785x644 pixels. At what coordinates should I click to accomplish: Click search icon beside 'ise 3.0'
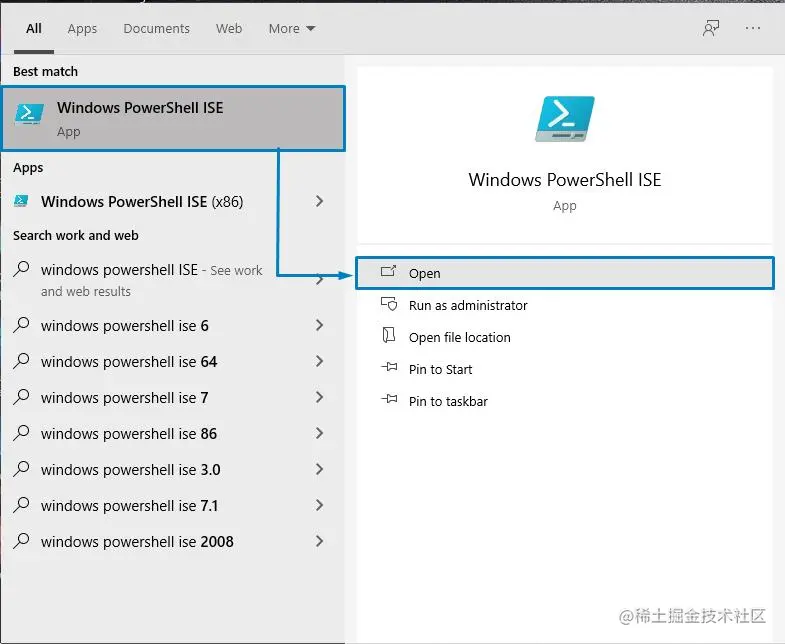point(22,469)
